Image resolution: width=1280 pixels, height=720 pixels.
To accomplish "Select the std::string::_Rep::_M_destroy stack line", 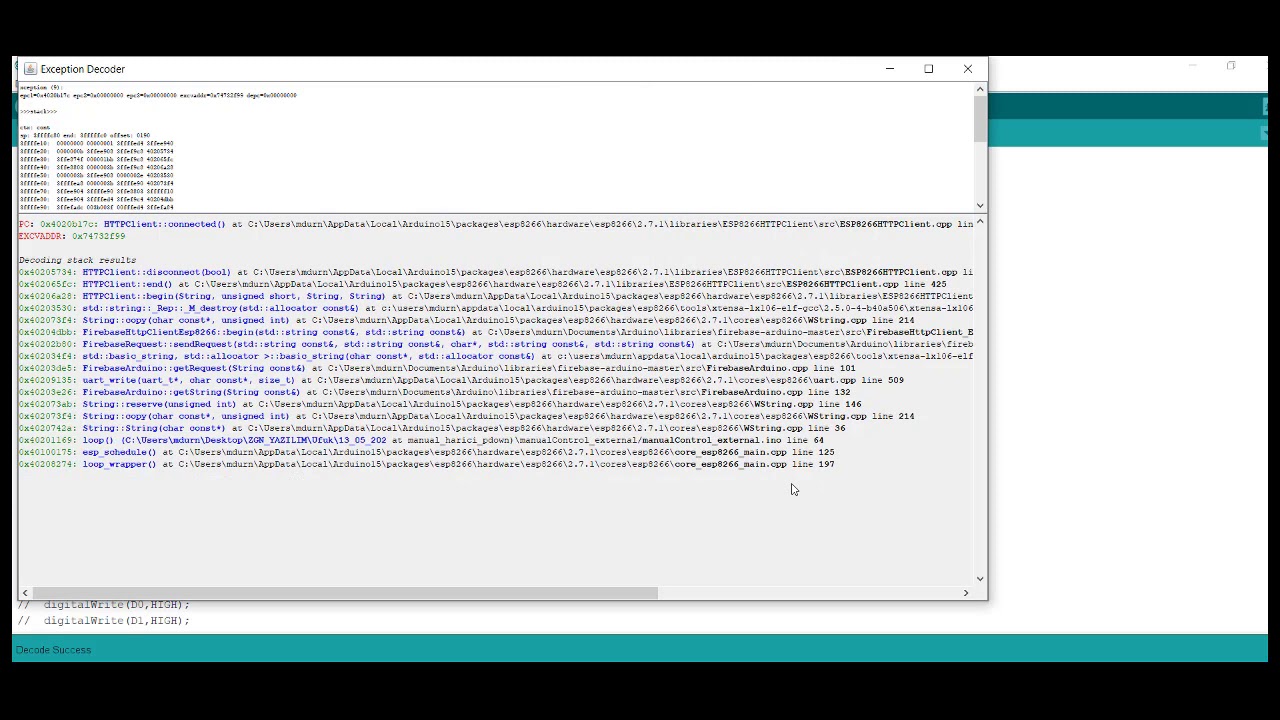I will tap(495, 308).
